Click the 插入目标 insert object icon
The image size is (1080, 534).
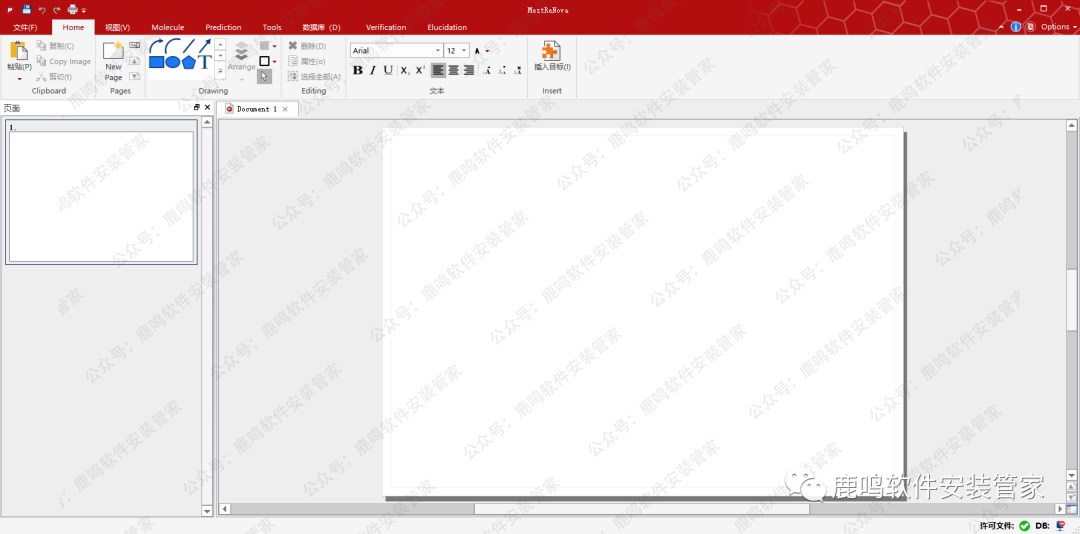[551, 51]
